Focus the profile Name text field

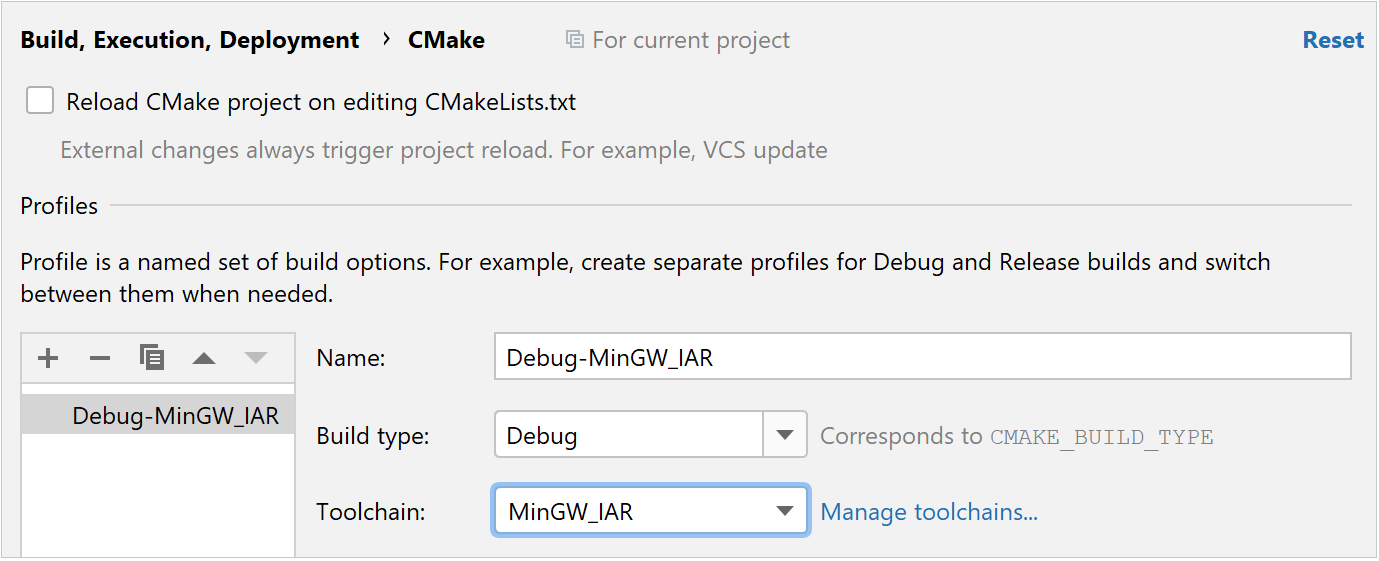tap(922, 358)
